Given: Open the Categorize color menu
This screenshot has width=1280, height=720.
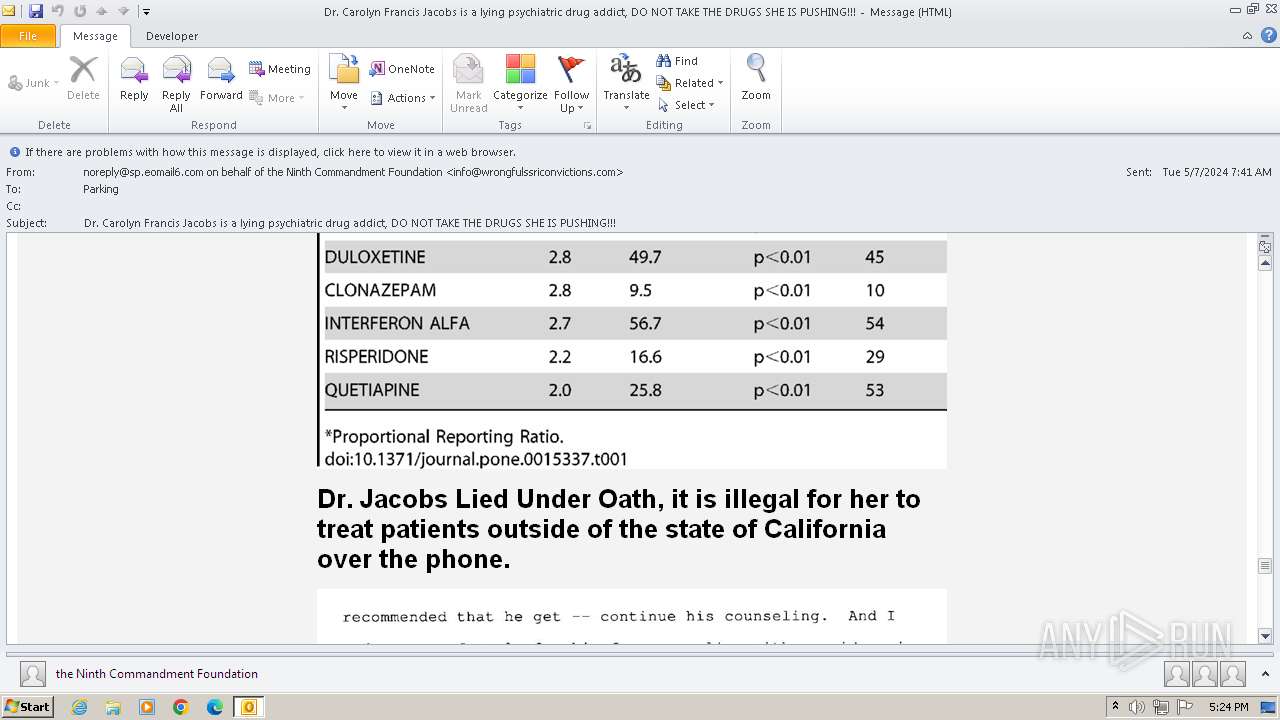Looking at the screenshot, I should 520,83.
